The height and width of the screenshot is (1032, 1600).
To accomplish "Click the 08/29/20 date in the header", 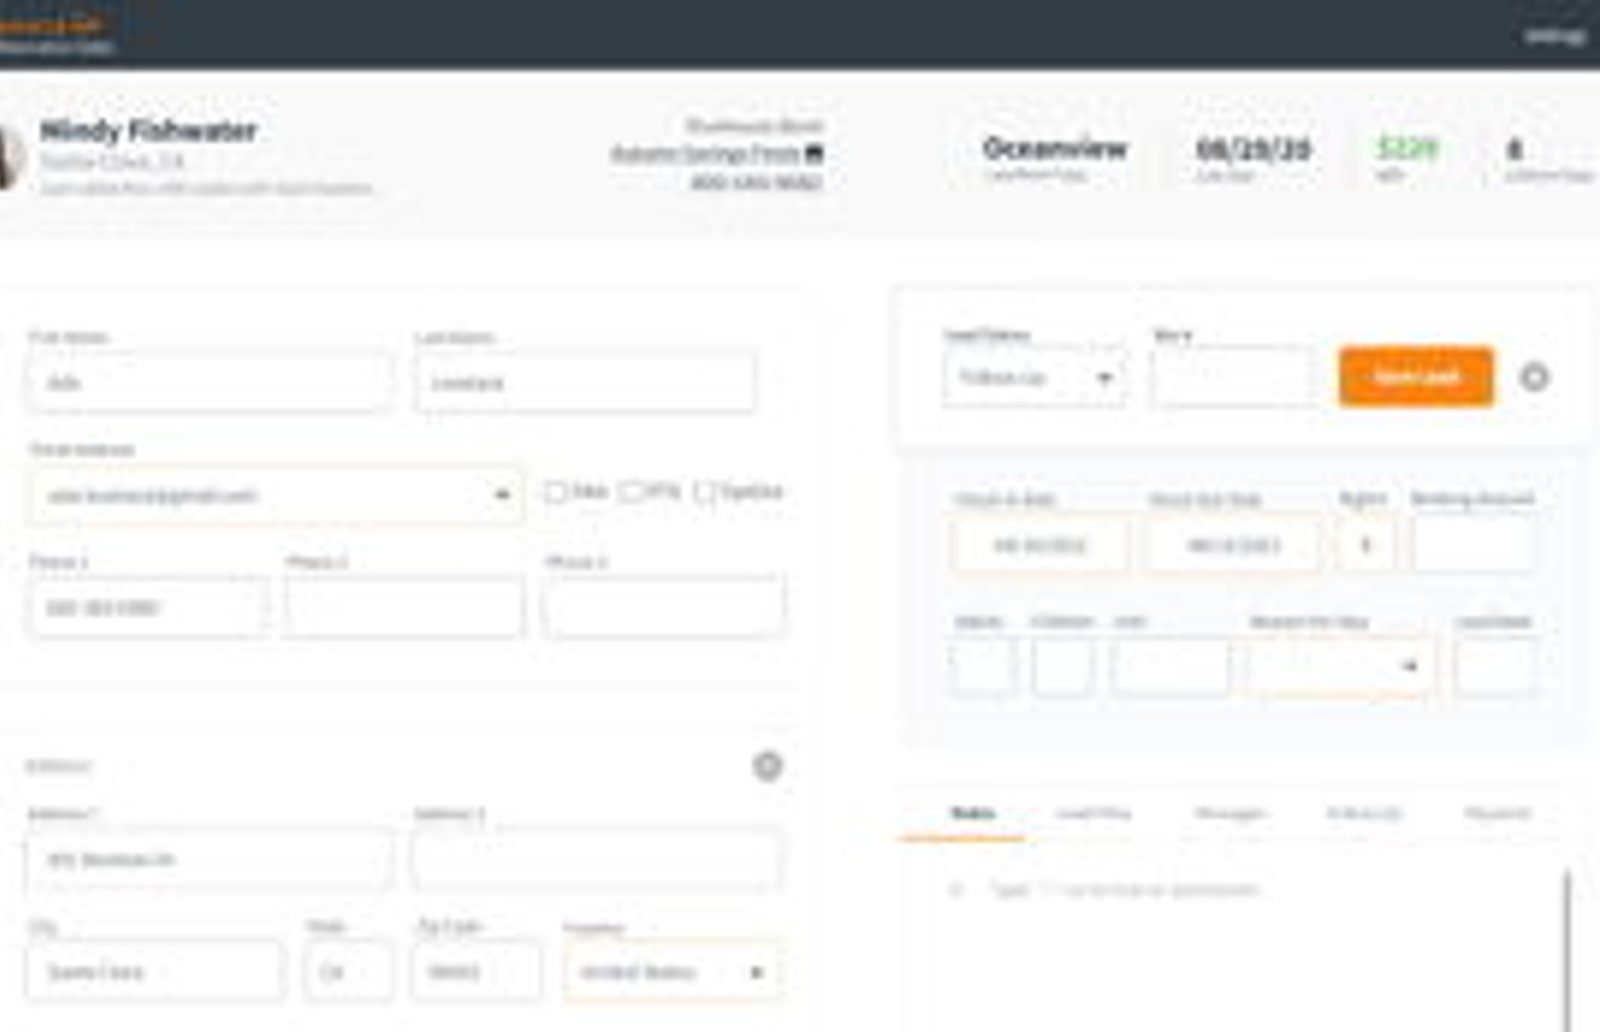I will (x=1253, y=149).
